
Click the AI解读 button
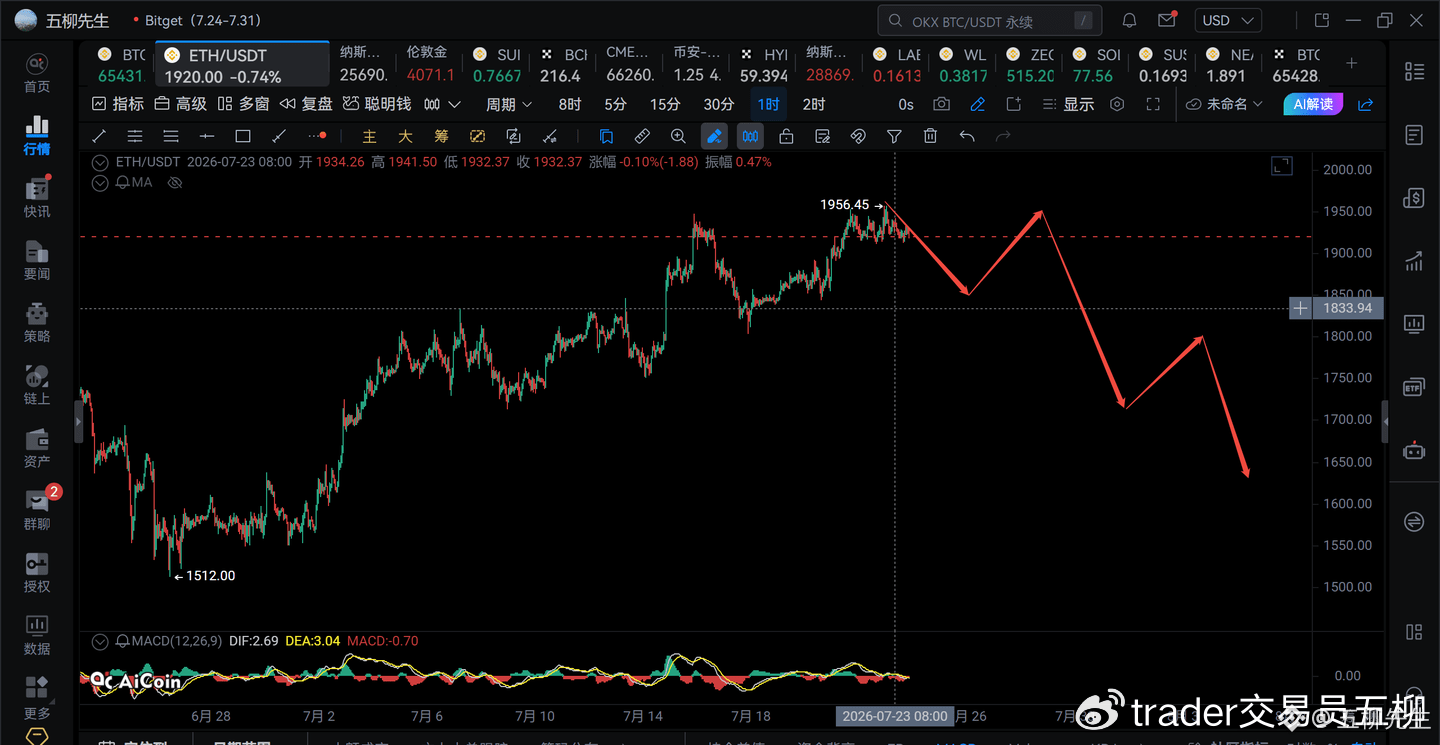[x=1313, y=104]
